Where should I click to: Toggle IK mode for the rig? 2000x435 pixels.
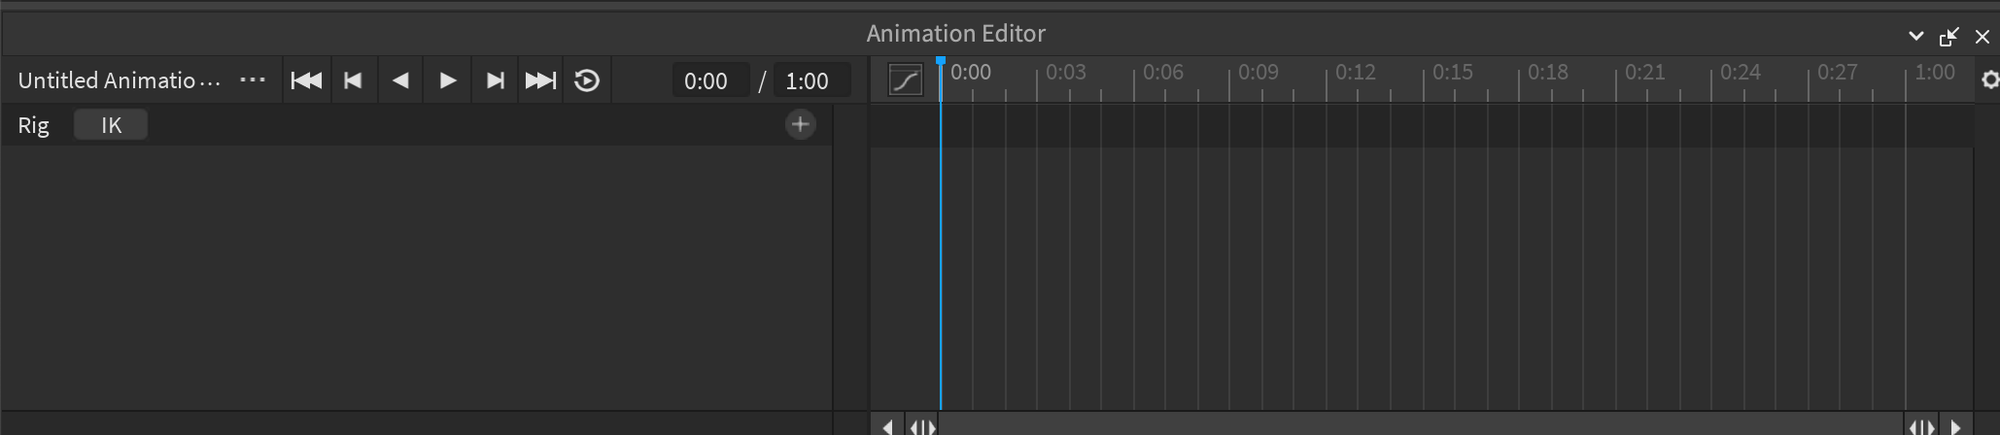click(111, 125)
